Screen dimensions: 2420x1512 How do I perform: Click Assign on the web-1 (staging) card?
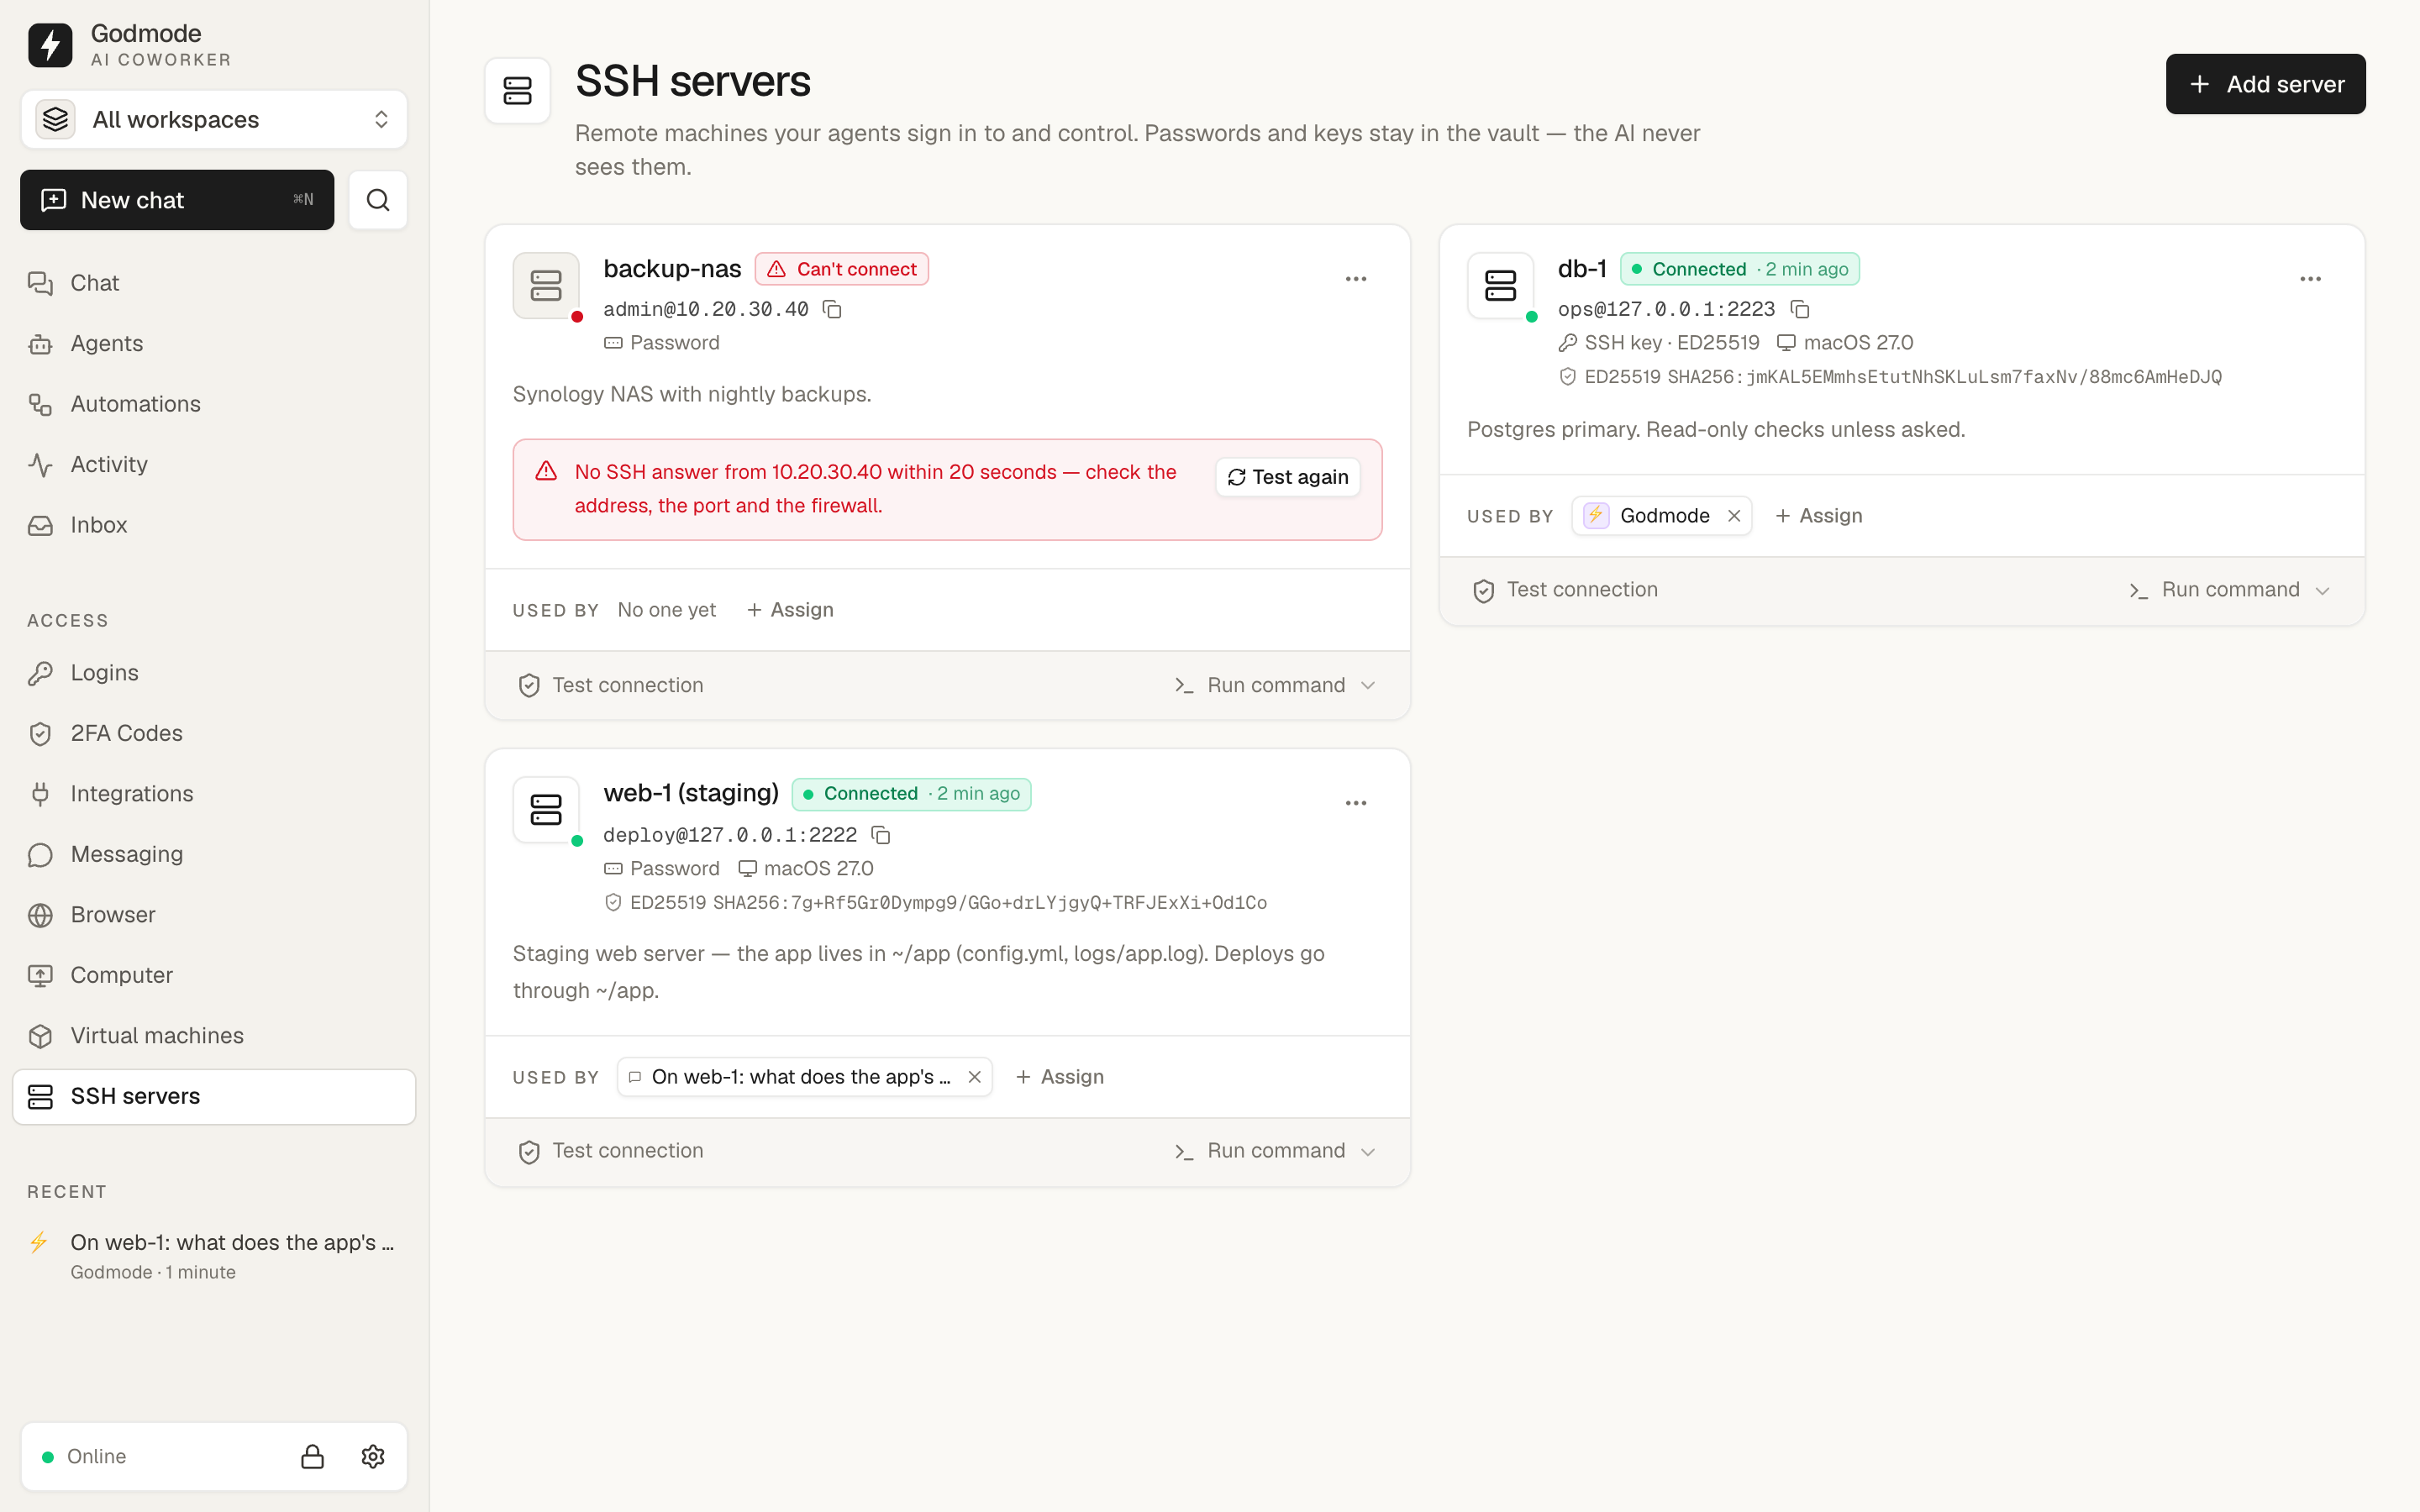click(x=1060, y=1077)
